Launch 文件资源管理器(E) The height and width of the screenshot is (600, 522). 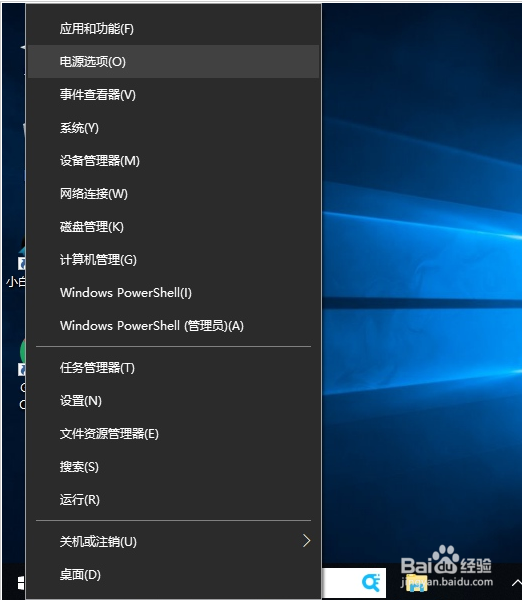[x=173, y=434]
